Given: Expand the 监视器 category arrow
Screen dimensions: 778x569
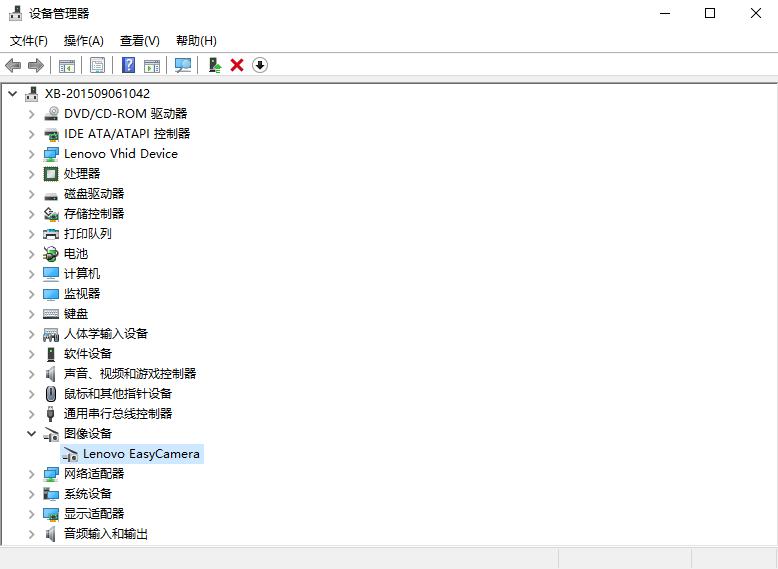Looking at the screenshot, I should (32, 294).
